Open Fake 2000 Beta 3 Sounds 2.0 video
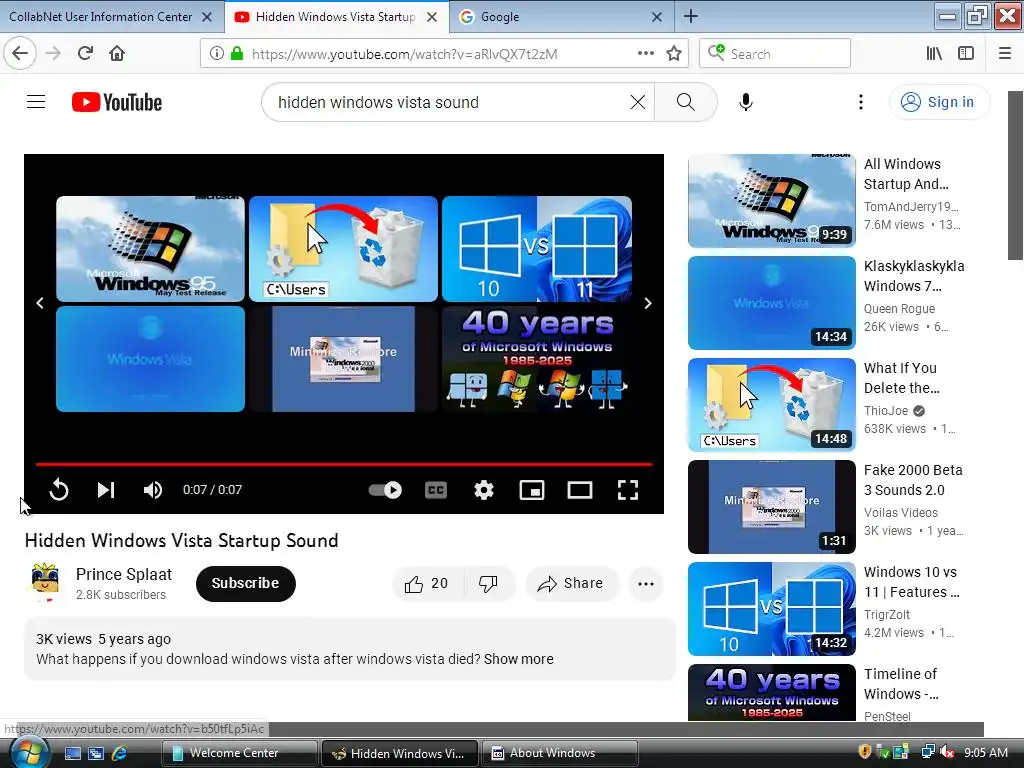The height and width of the screenshot is (768, 1024). 772,506
